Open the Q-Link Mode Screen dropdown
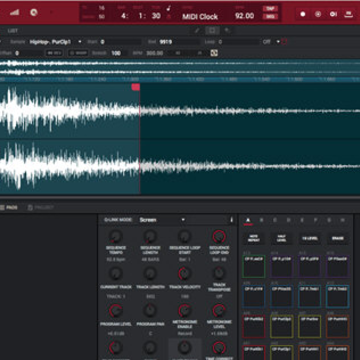The width and height of the screenshot is (360, 360). point(162,220)
